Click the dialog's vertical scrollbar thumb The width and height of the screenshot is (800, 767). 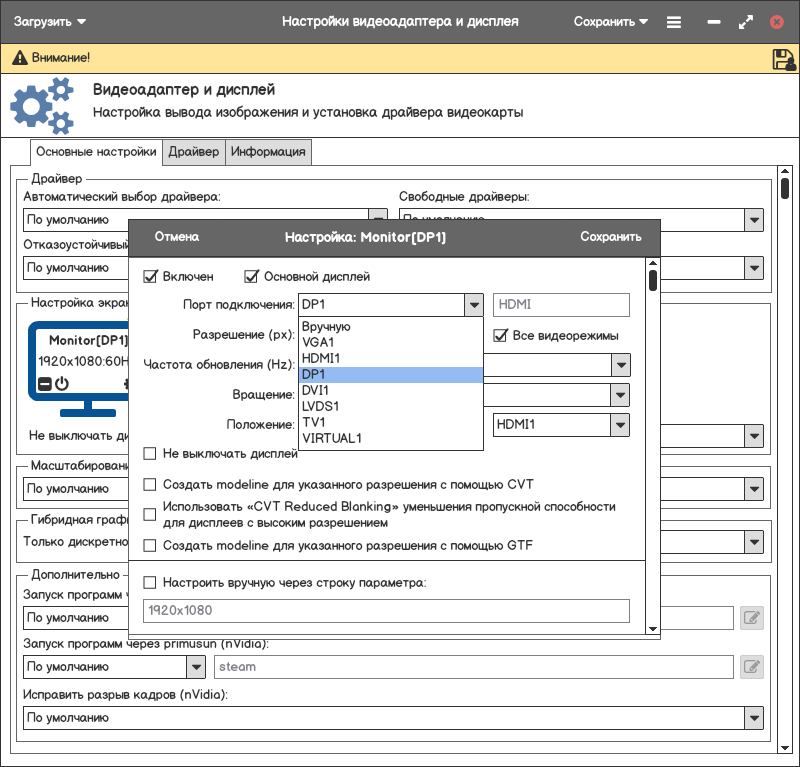coord(653,279)
